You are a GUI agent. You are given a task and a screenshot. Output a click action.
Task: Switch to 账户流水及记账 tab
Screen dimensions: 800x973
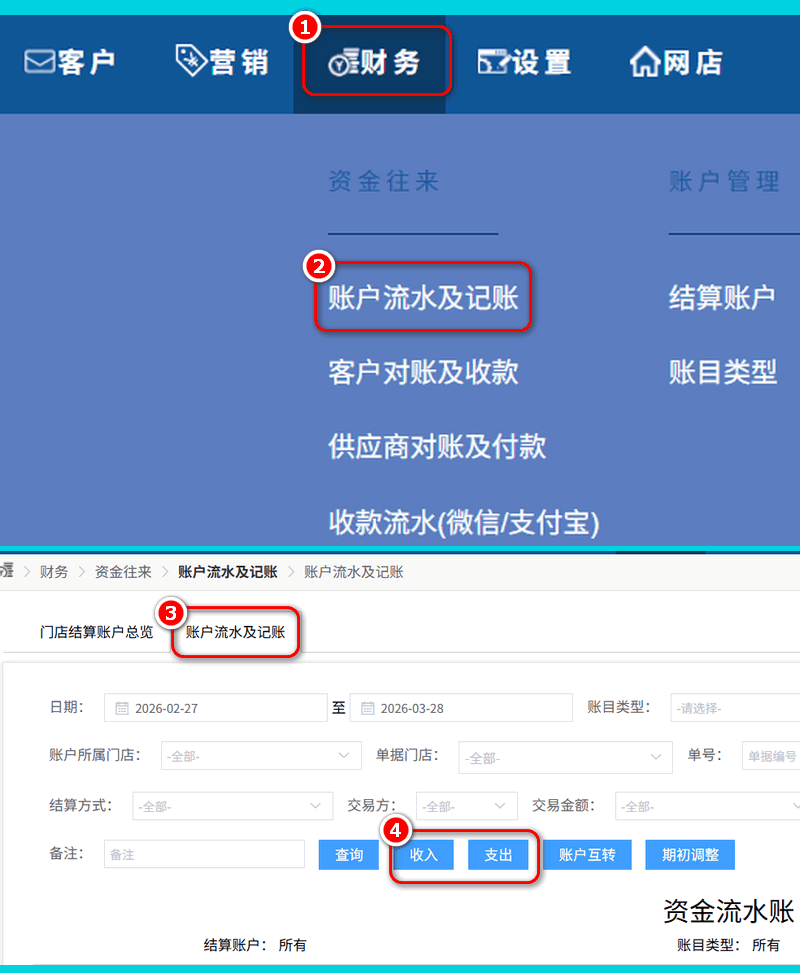tap(236, 632)
